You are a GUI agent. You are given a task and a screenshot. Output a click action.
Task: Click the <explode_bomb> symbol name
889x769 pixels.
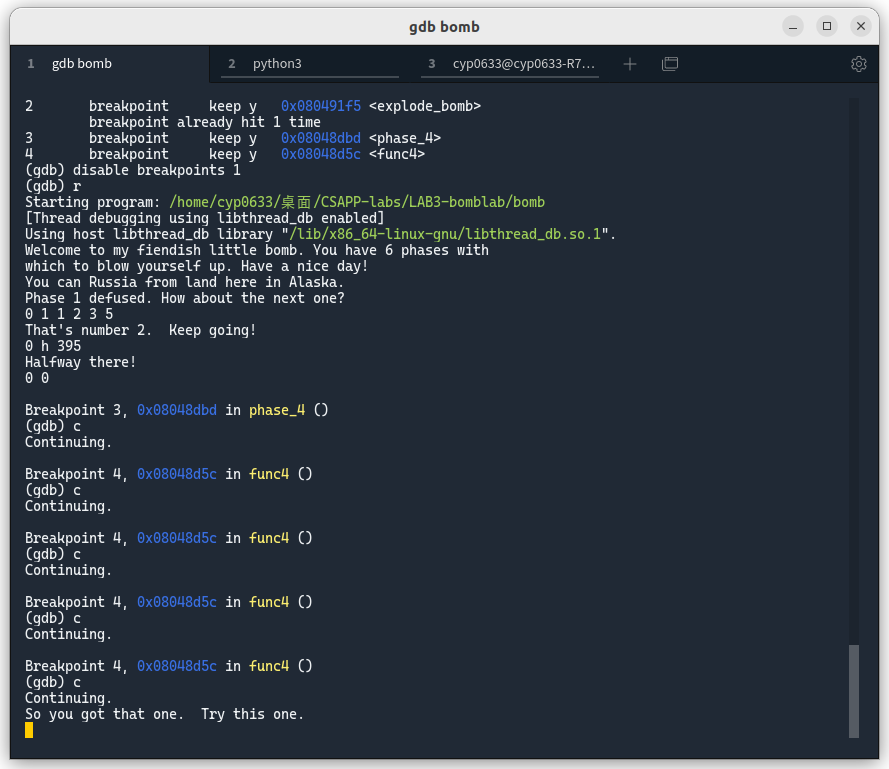425,106
